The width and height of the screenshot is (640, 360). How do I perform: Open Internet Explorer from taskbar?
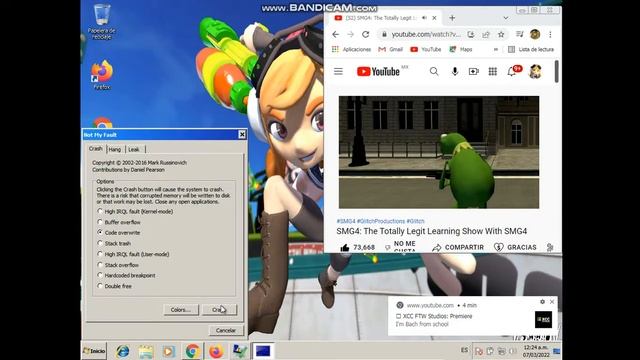[x=122, y=351]
